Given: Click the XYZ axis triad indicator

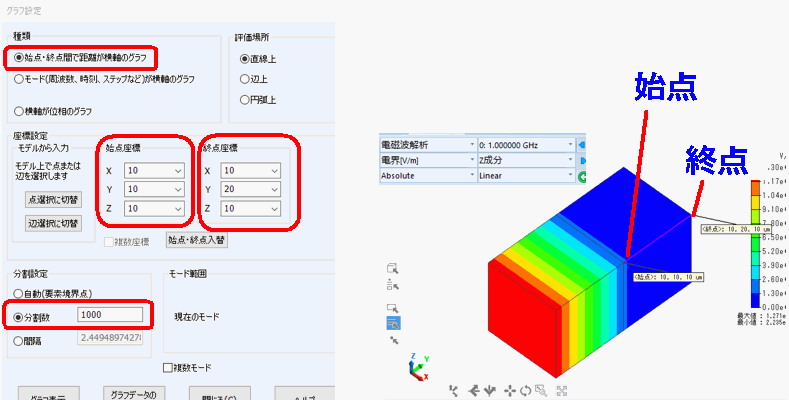Looking at the screenshot, I should [418, 370].
